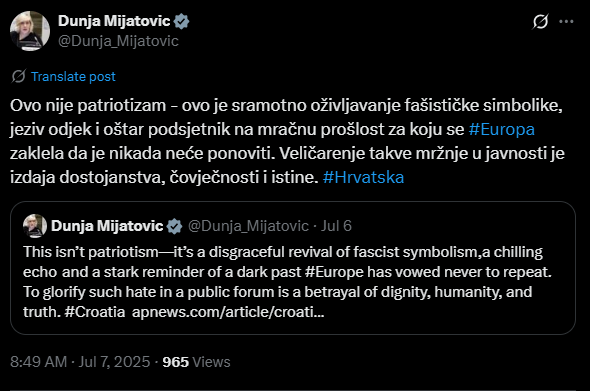
Task: Click the apnews.com article link text
Action: (x=228, y=312)
